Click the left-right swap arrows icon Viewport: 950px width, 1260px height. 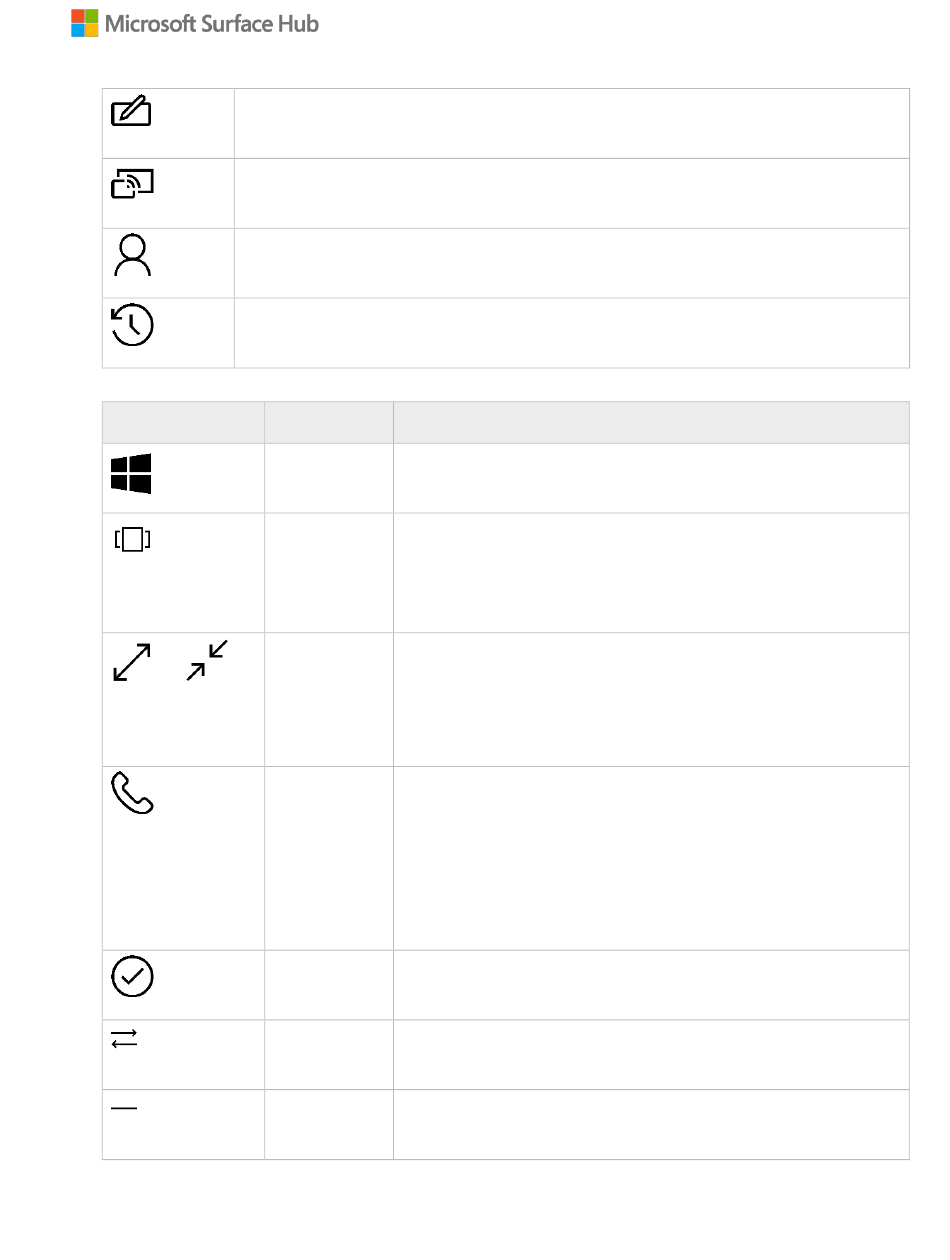point(125,1041)
